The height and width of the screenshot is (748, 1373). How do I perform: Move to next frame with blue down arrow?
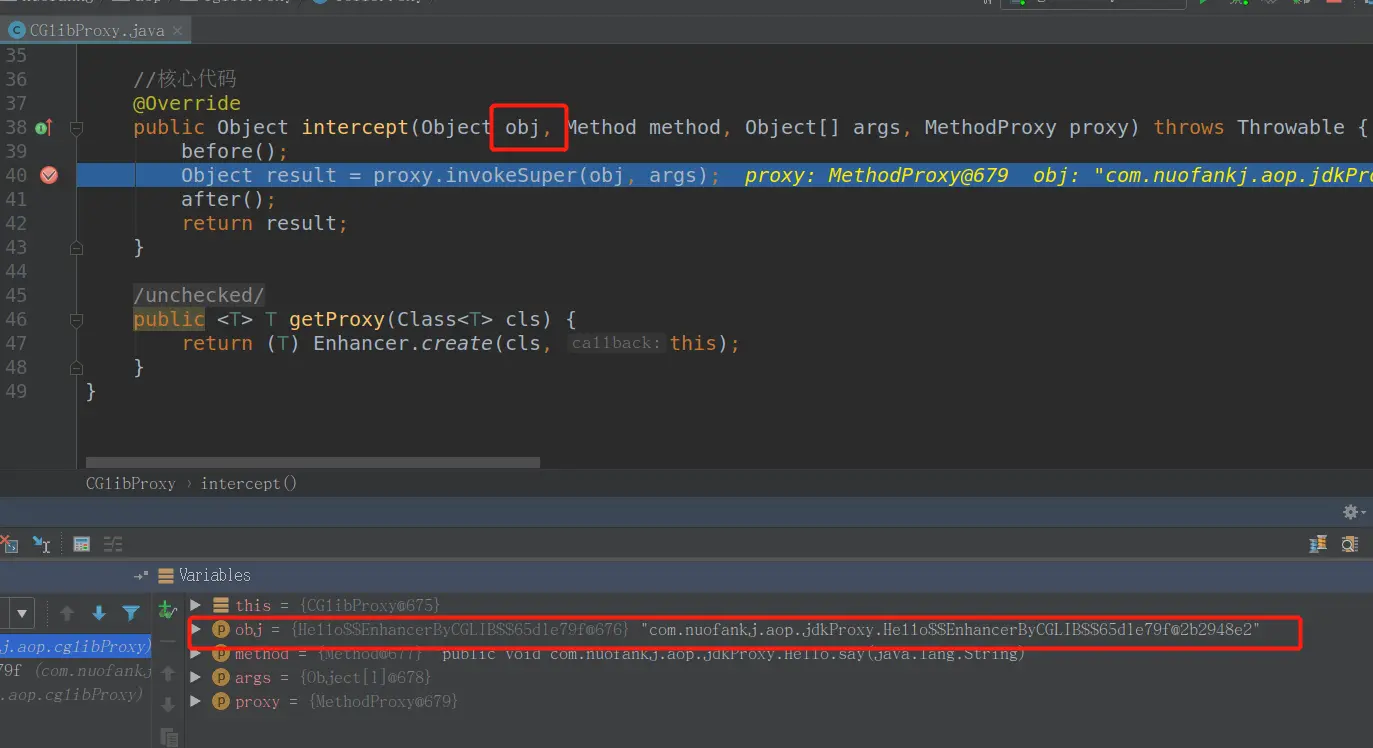point(99,613)
